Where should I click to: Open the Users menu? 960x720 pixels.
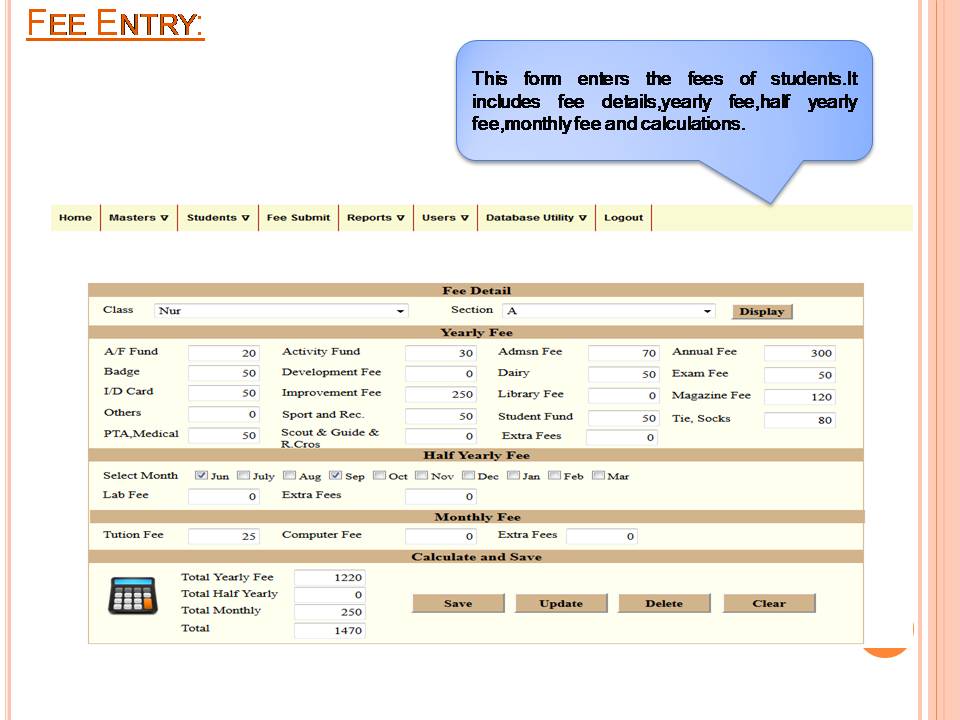click(445, 217)
